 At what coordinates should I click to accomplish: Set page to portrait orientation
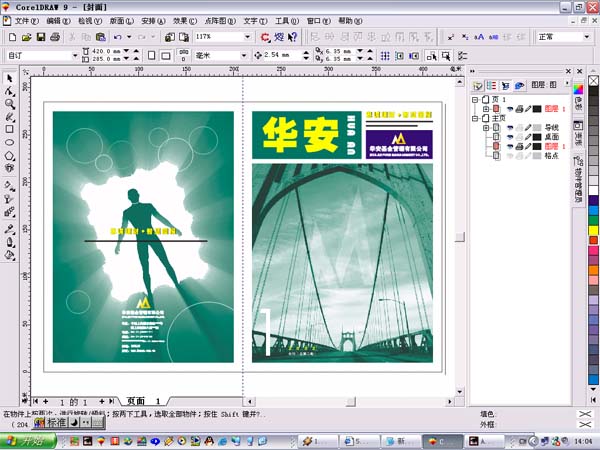152,56
